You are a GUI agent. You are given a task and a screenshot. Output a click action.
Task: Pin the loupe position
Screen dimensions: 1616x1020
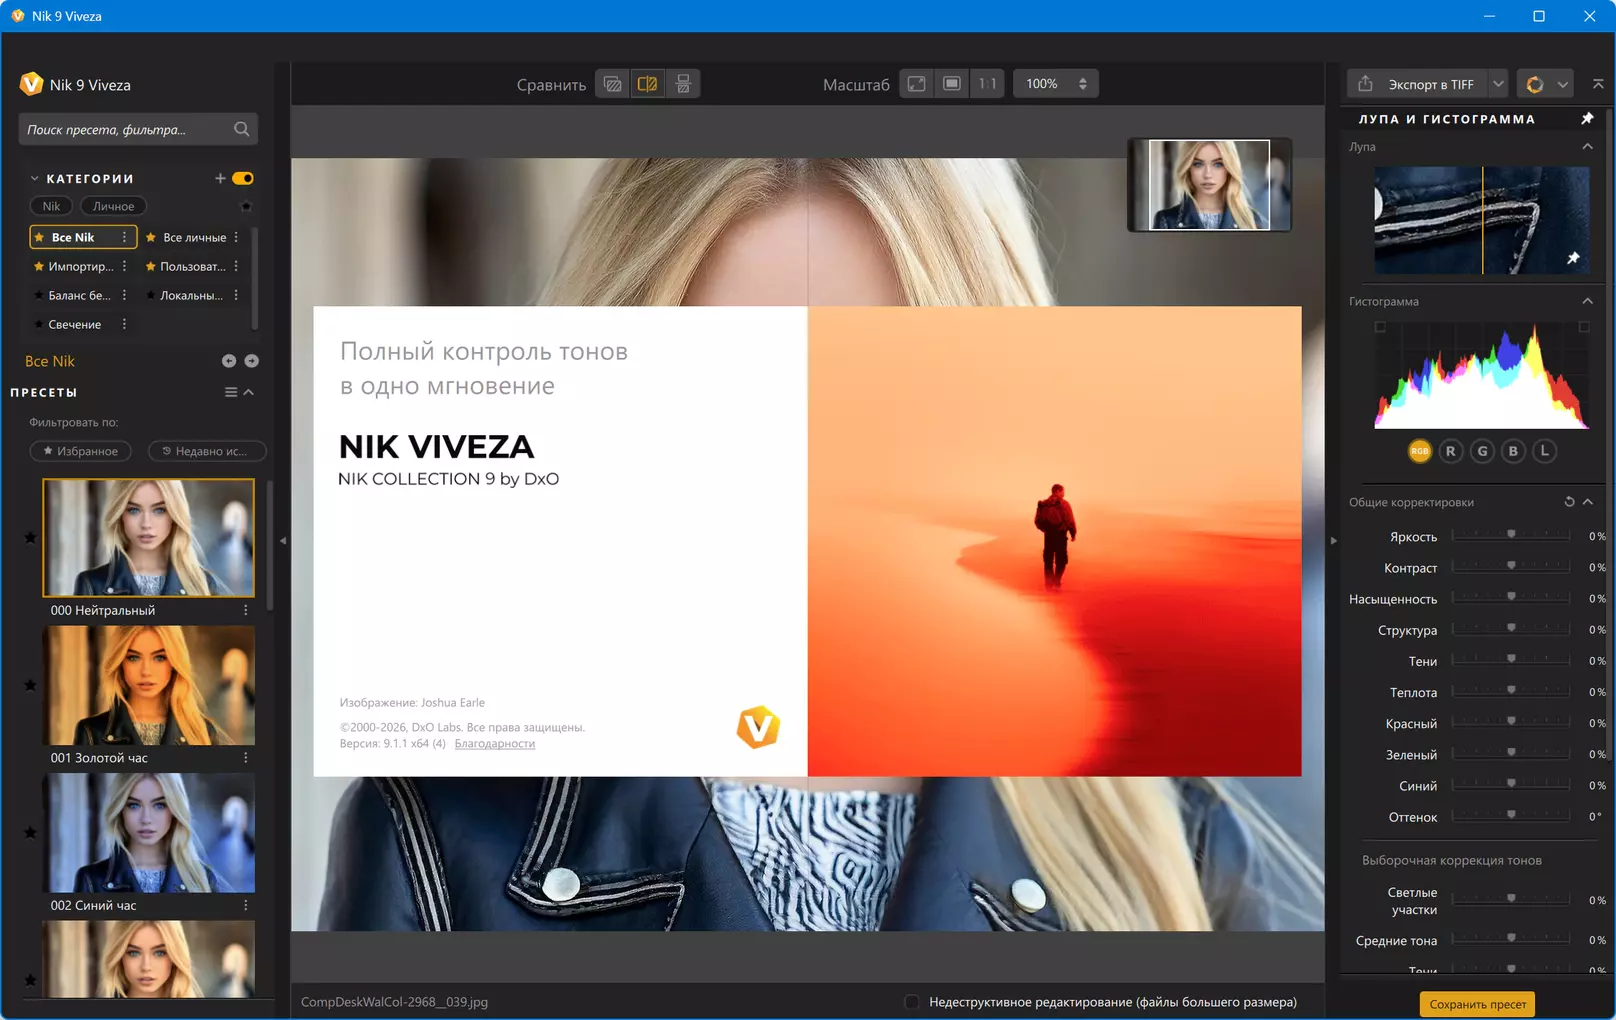1573,258
